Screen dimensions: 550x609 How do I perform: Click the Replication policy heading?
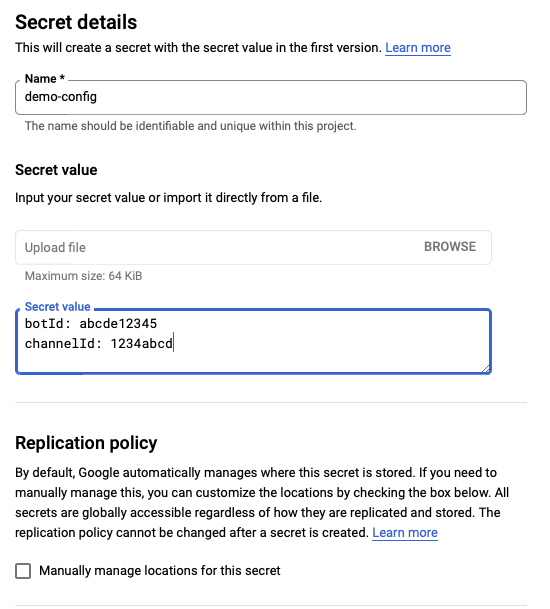(86, 443)
